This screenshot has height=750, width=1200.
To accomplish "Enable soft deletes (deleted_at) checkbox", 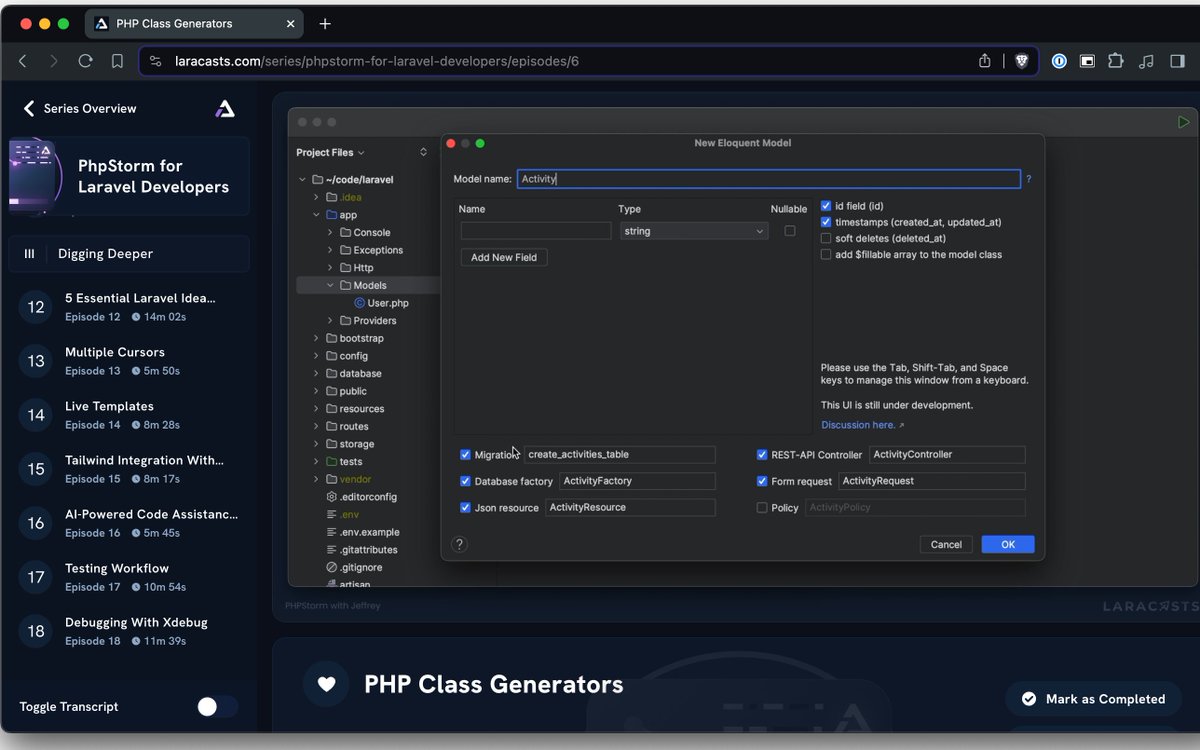I will point(826,238).
